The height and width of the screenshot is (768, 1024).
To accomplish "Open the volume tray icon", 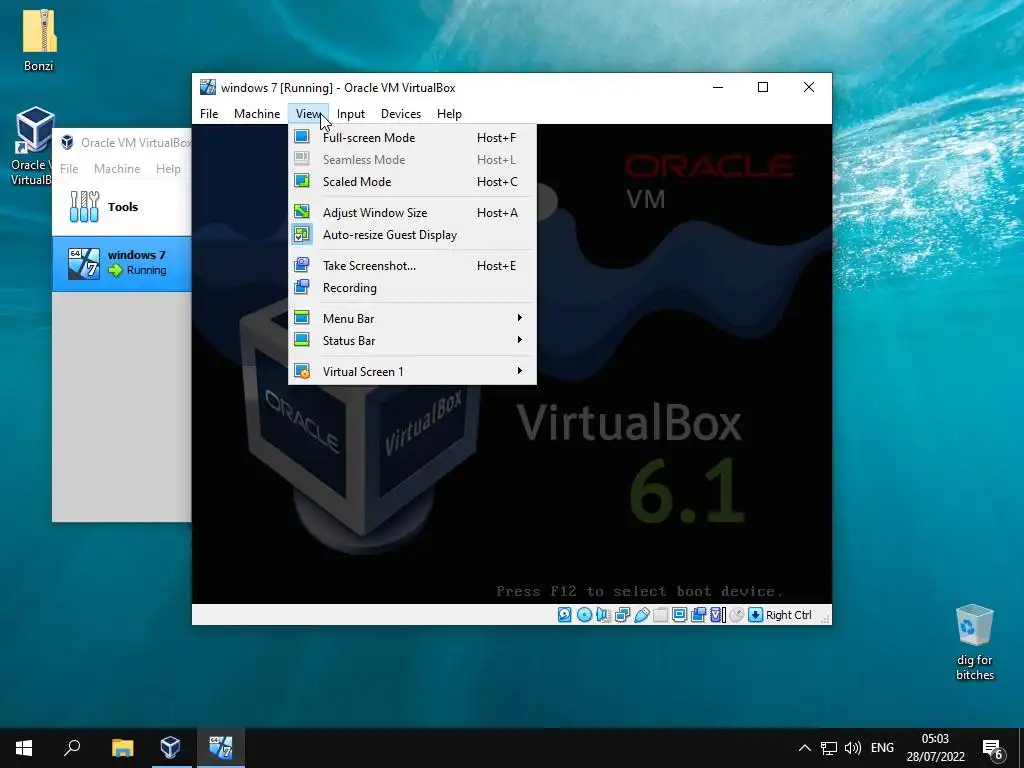I will coord(852,748).
